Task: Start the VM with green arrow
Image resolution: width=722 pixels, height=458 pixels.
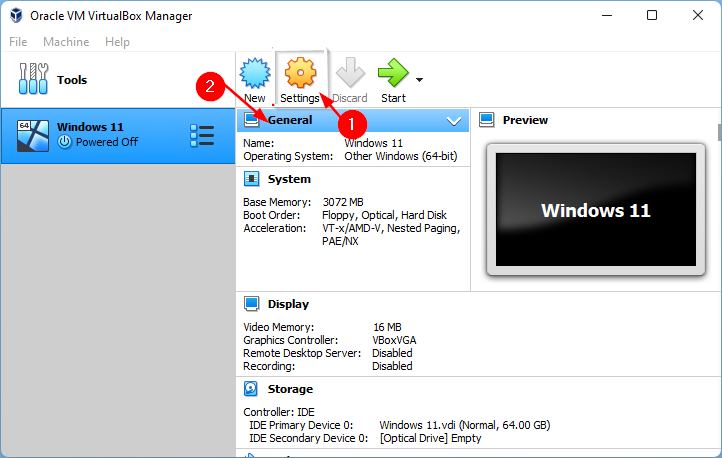Action: 393,72
